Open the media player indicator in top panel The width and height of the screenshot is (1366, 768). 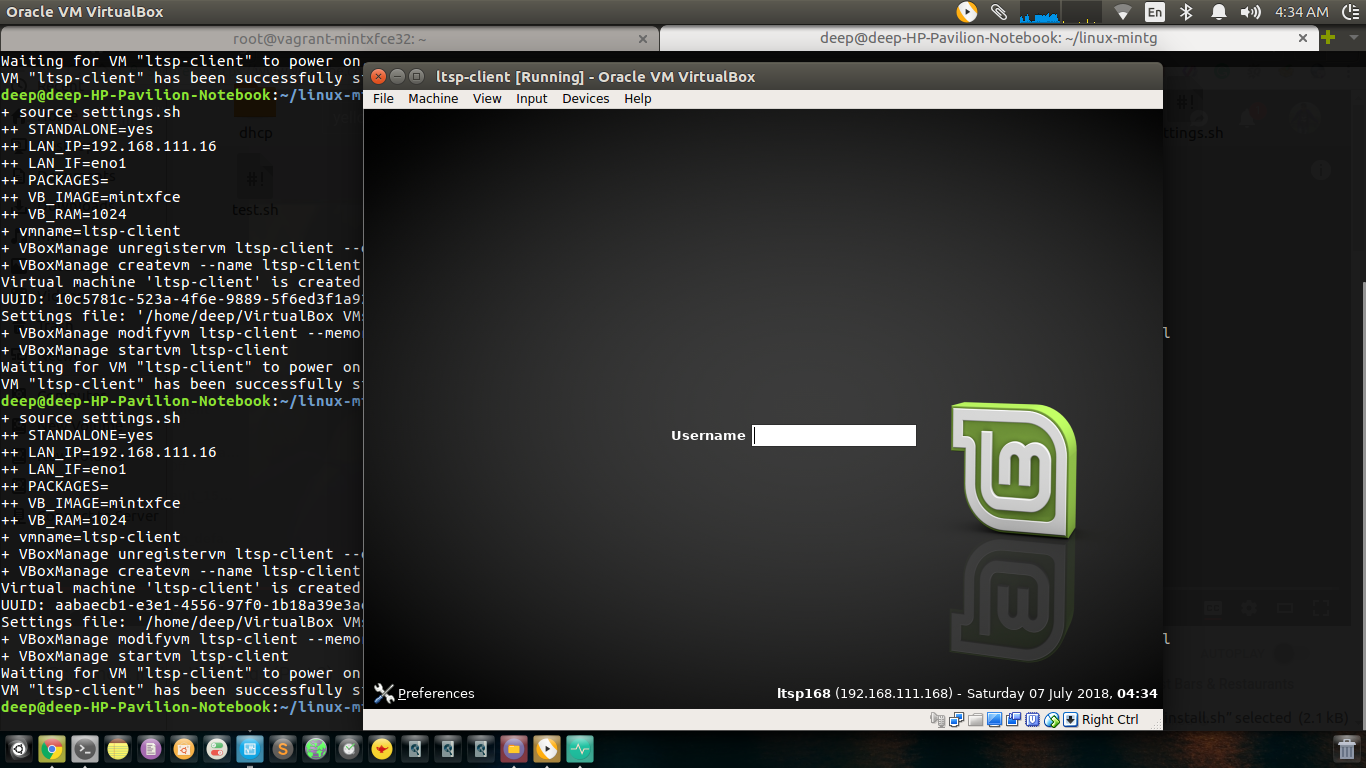[967, 12]
